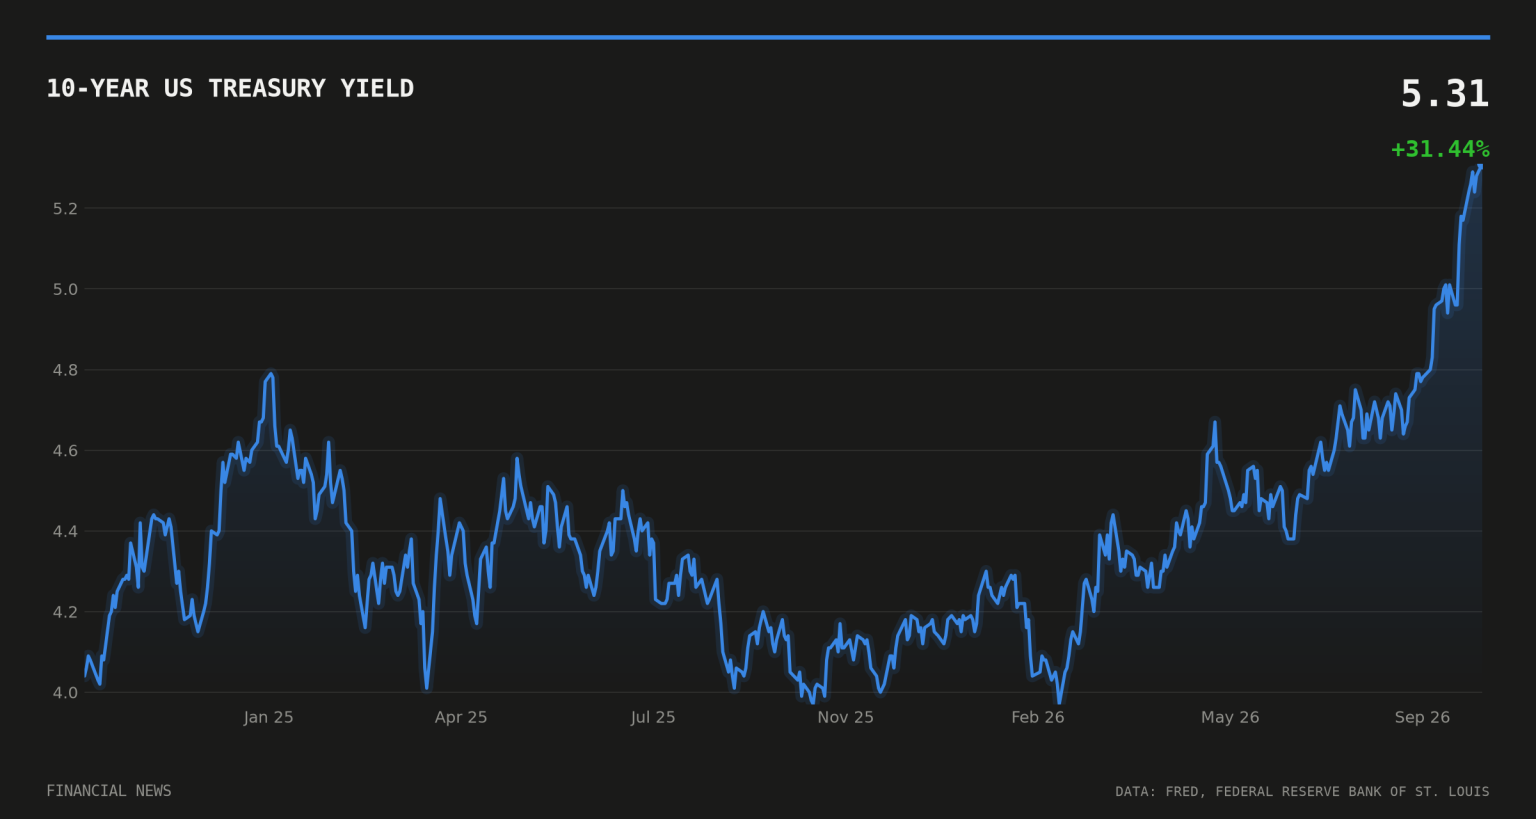Viewport: 1536px width, 819px height.
Task: Click the "May 26" x-axis date label
Action: (1230, 717)
